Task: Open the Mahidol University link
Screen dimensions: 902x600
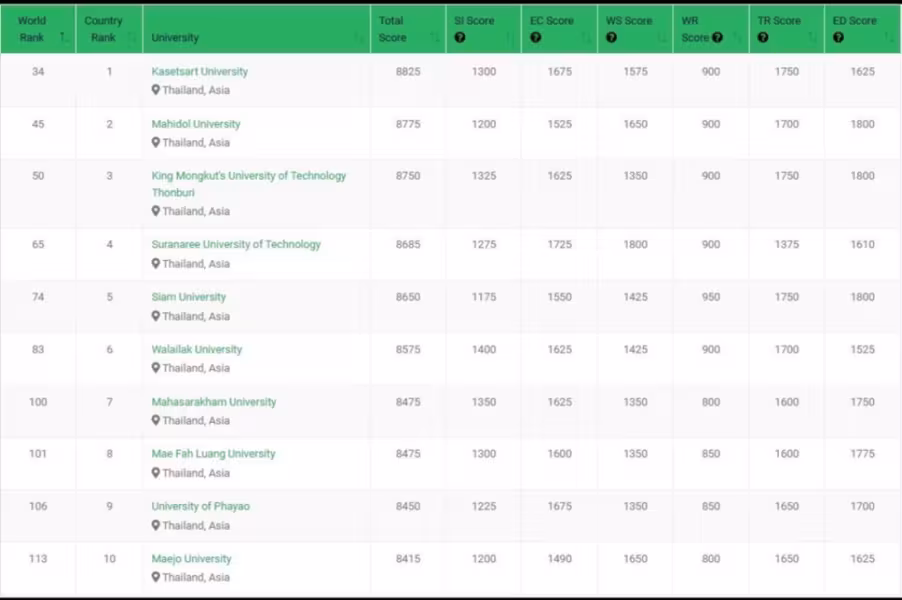Action: 196,124
